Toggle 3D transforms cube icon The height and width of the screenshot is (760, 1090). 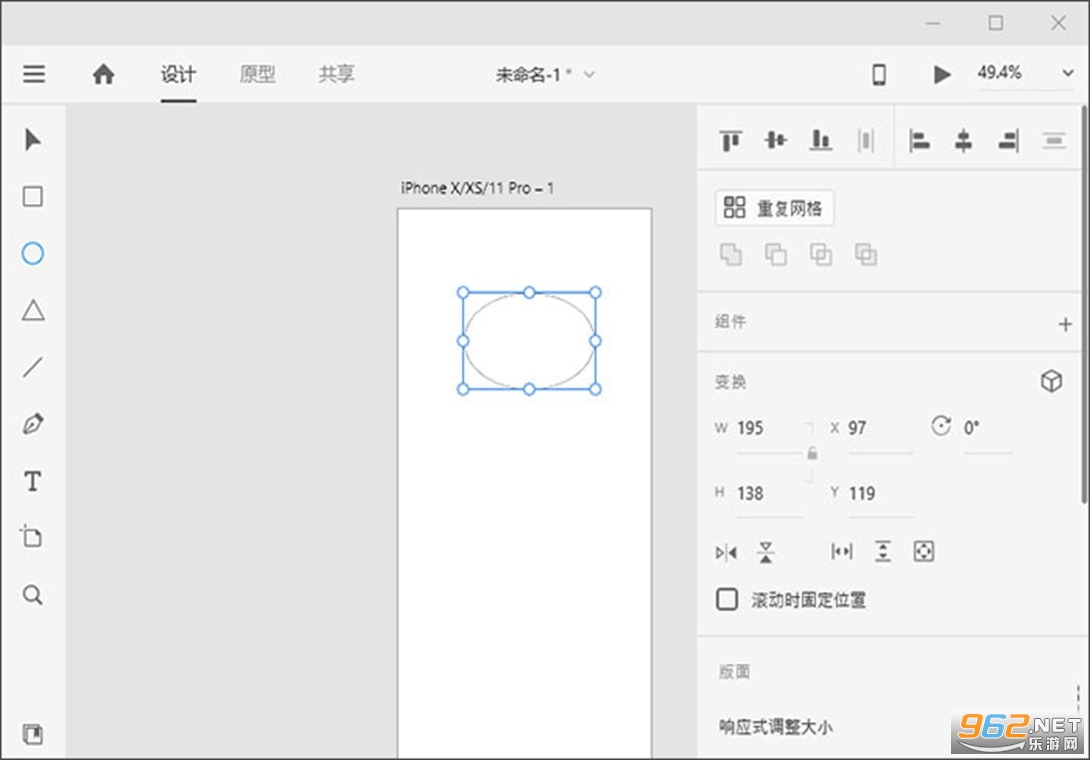(1051, 381)
